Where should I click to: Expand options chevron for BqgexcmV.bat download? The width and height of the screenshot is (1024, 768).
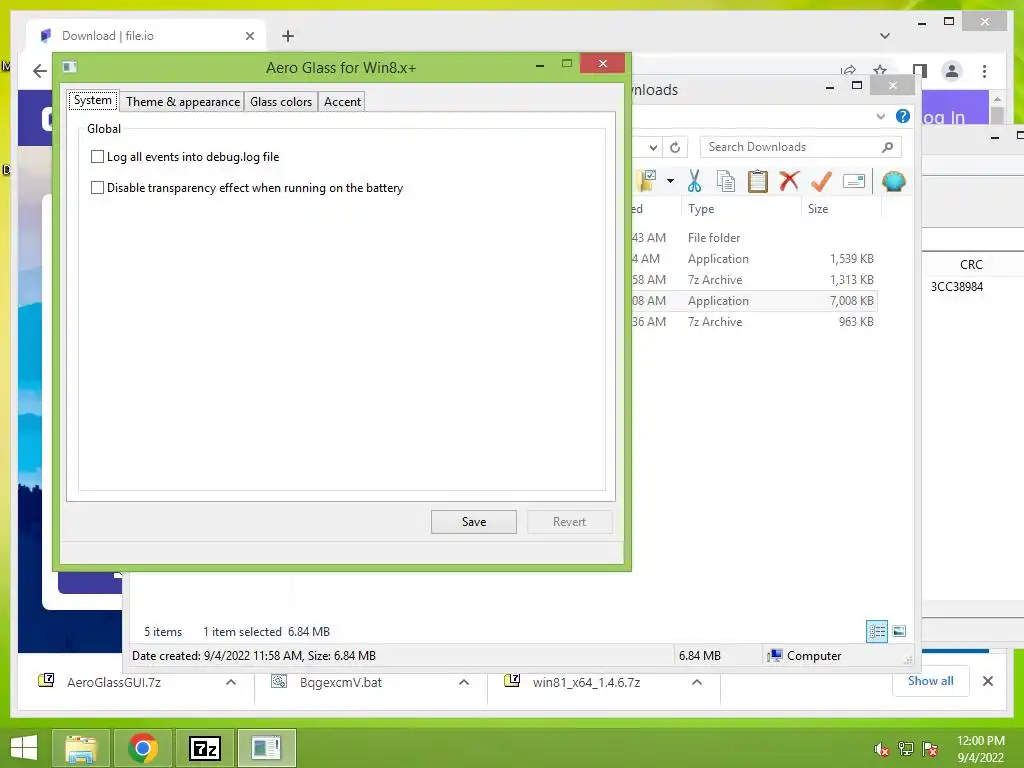(x=464, y=682)
